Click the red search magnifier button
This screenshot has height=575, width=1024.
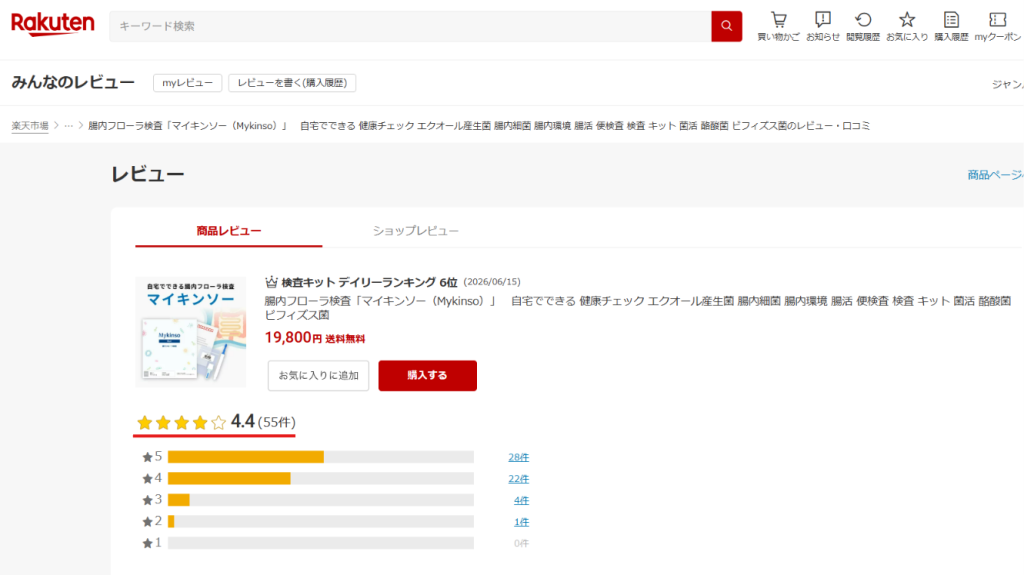(726, 26)
